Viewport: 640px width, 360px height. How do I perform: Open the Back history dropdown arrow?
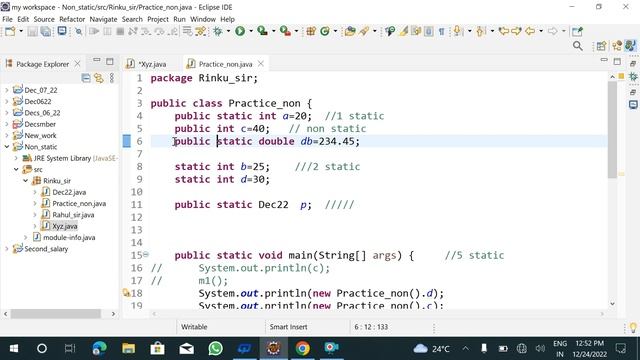click(541, 31)
